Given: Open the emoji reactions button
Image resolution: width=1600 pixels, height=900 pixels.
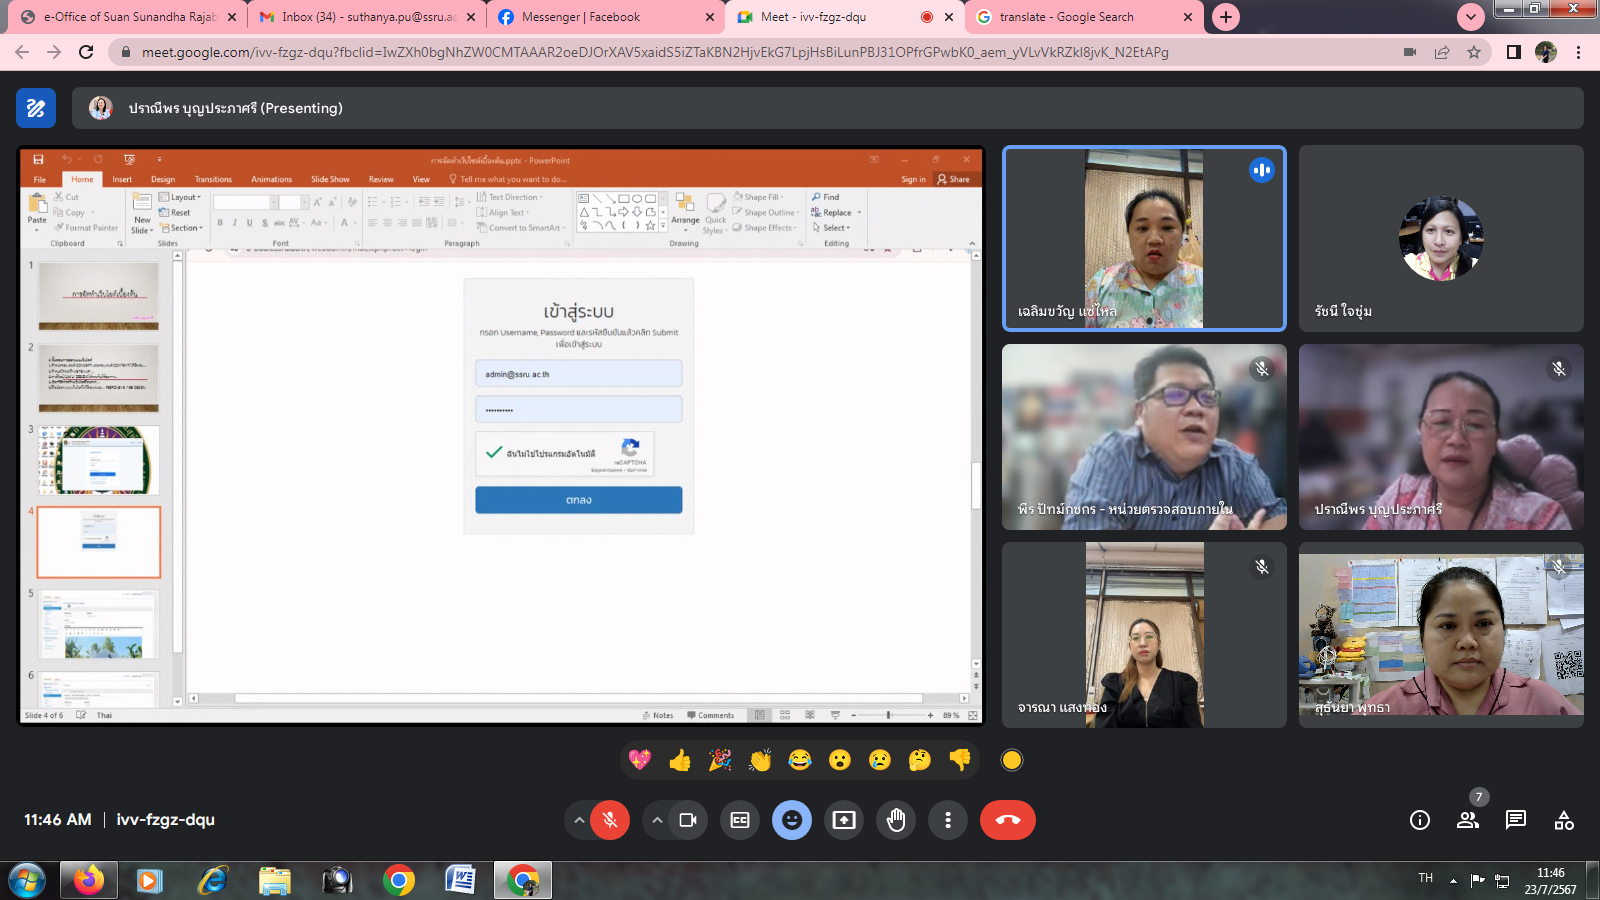Looking at the screenshot, I should tap(792, 820).
